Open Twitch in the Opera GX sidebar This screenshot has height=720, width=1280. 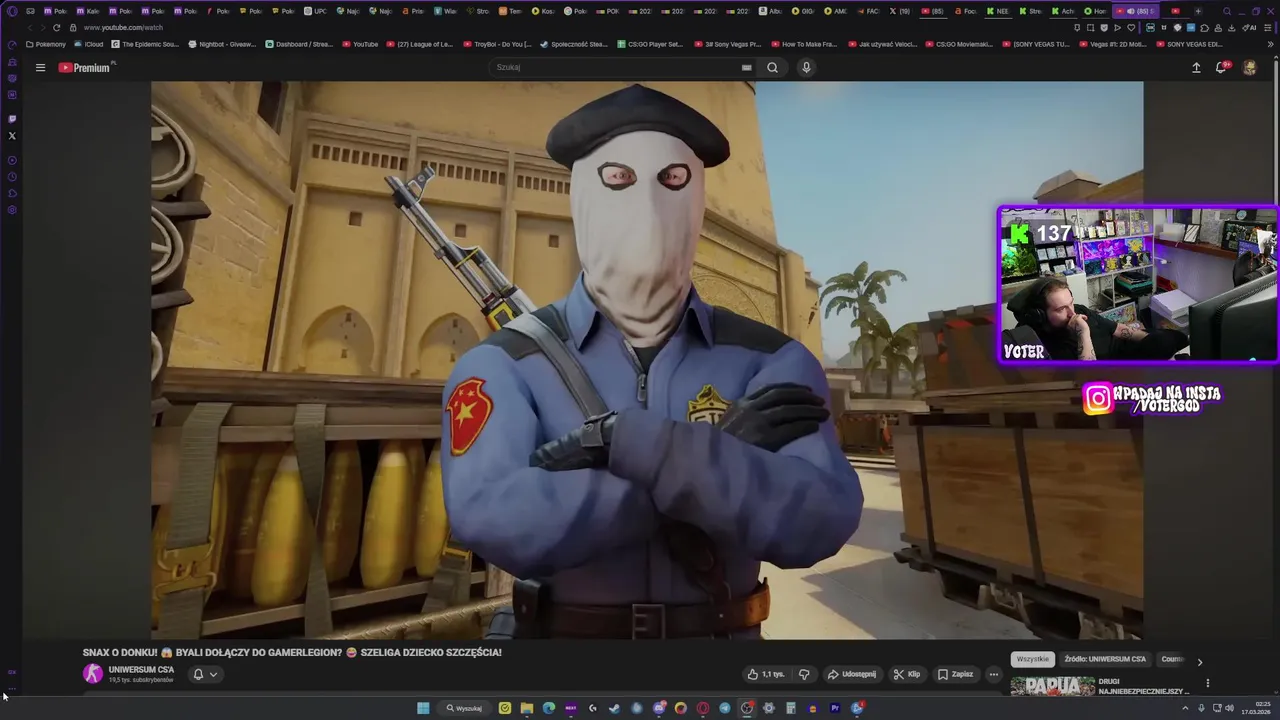12,118
